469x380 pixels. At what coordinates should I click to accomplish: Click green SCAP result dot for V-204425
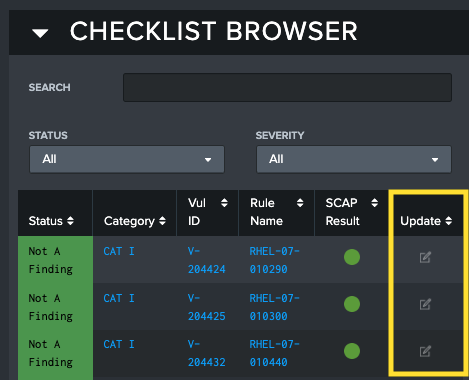352,304
